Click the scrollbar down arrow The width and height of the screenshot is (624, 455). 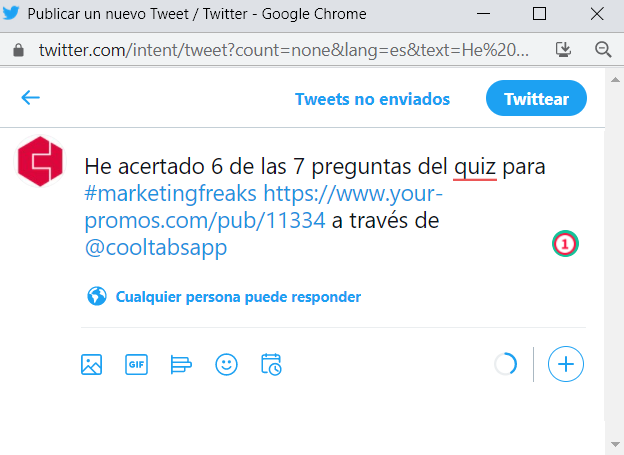tap(615, 444)
